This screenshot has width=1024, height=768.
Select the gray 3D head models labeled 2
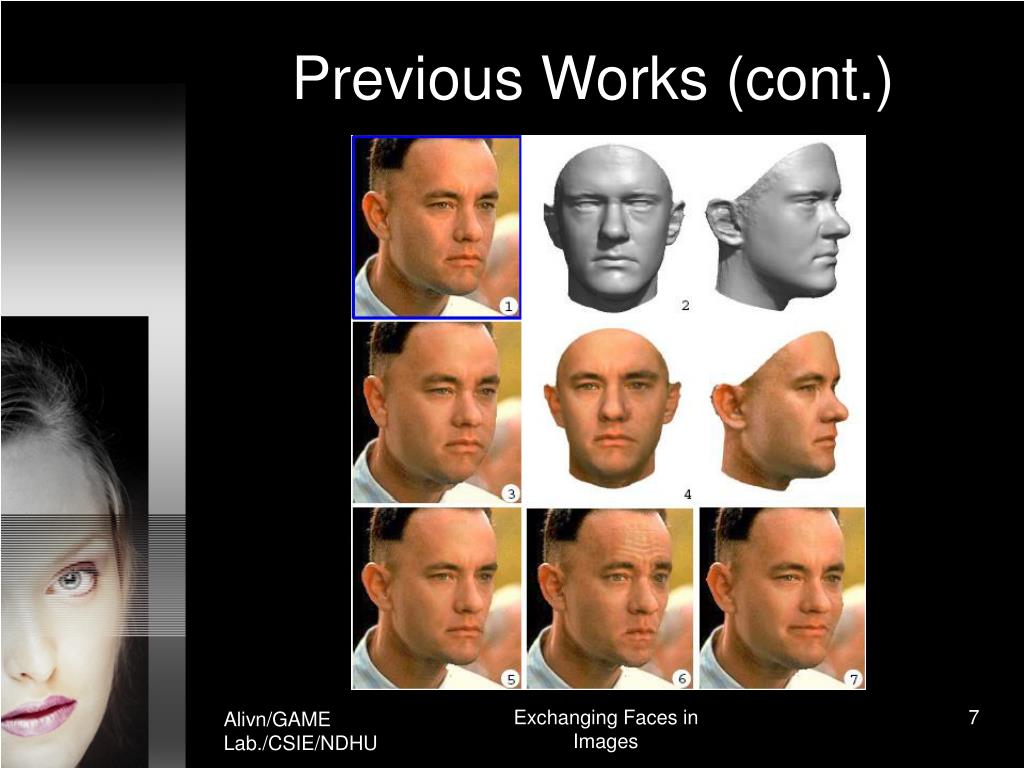[697, 227]
